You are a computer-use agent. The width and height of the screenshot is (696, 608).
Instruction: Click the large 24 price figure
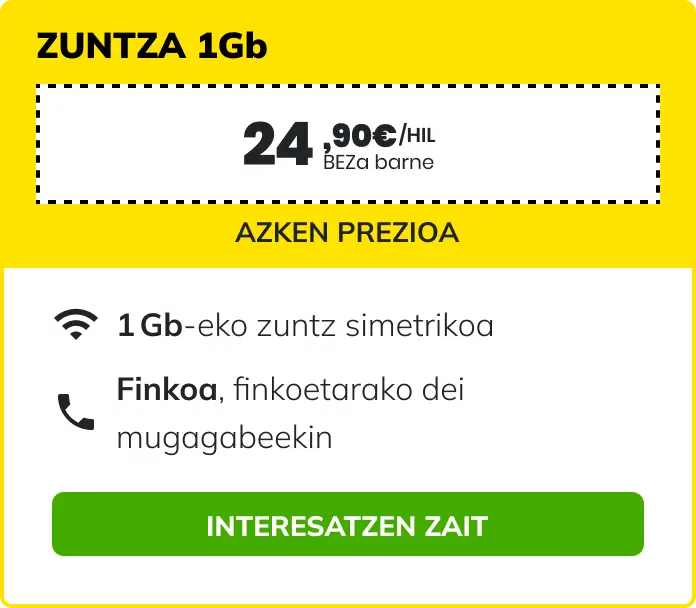pos(271,145)
